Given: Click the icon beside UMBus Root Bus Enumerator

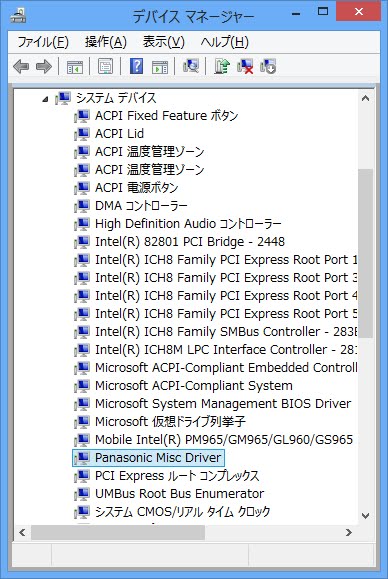Looking at the screenshot, I should click(82, 494).
